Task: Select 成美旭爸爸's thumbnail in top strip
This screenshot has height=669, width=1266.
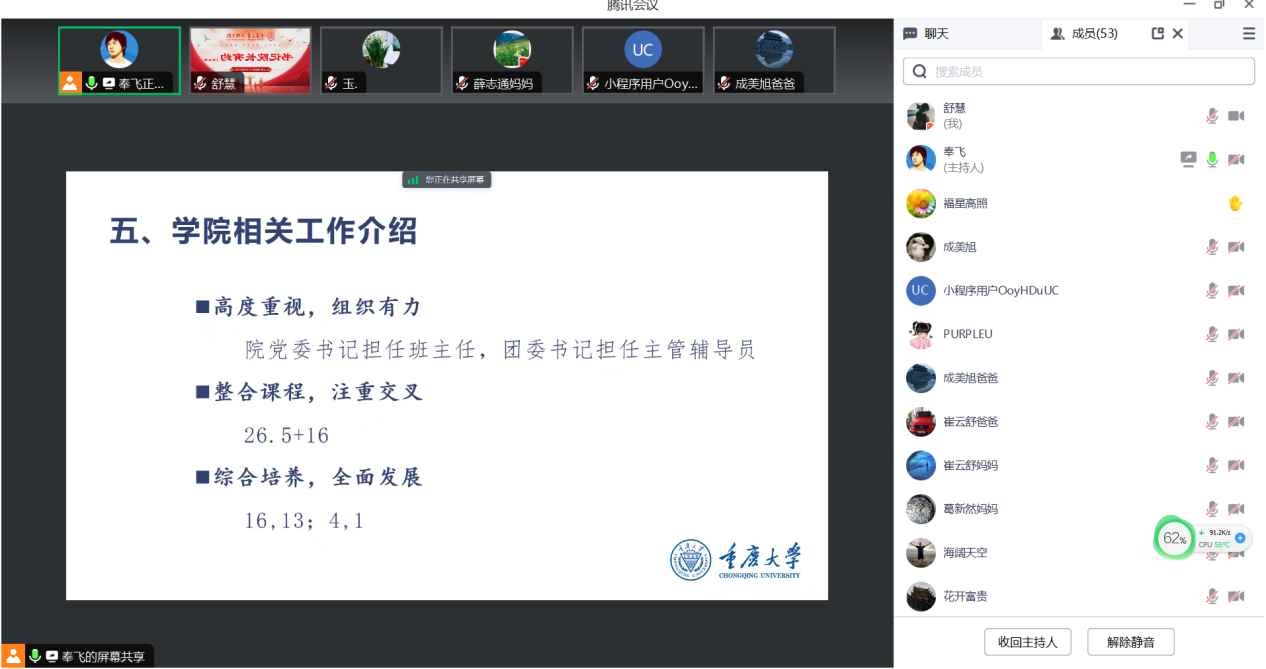Action: (774, 61)
